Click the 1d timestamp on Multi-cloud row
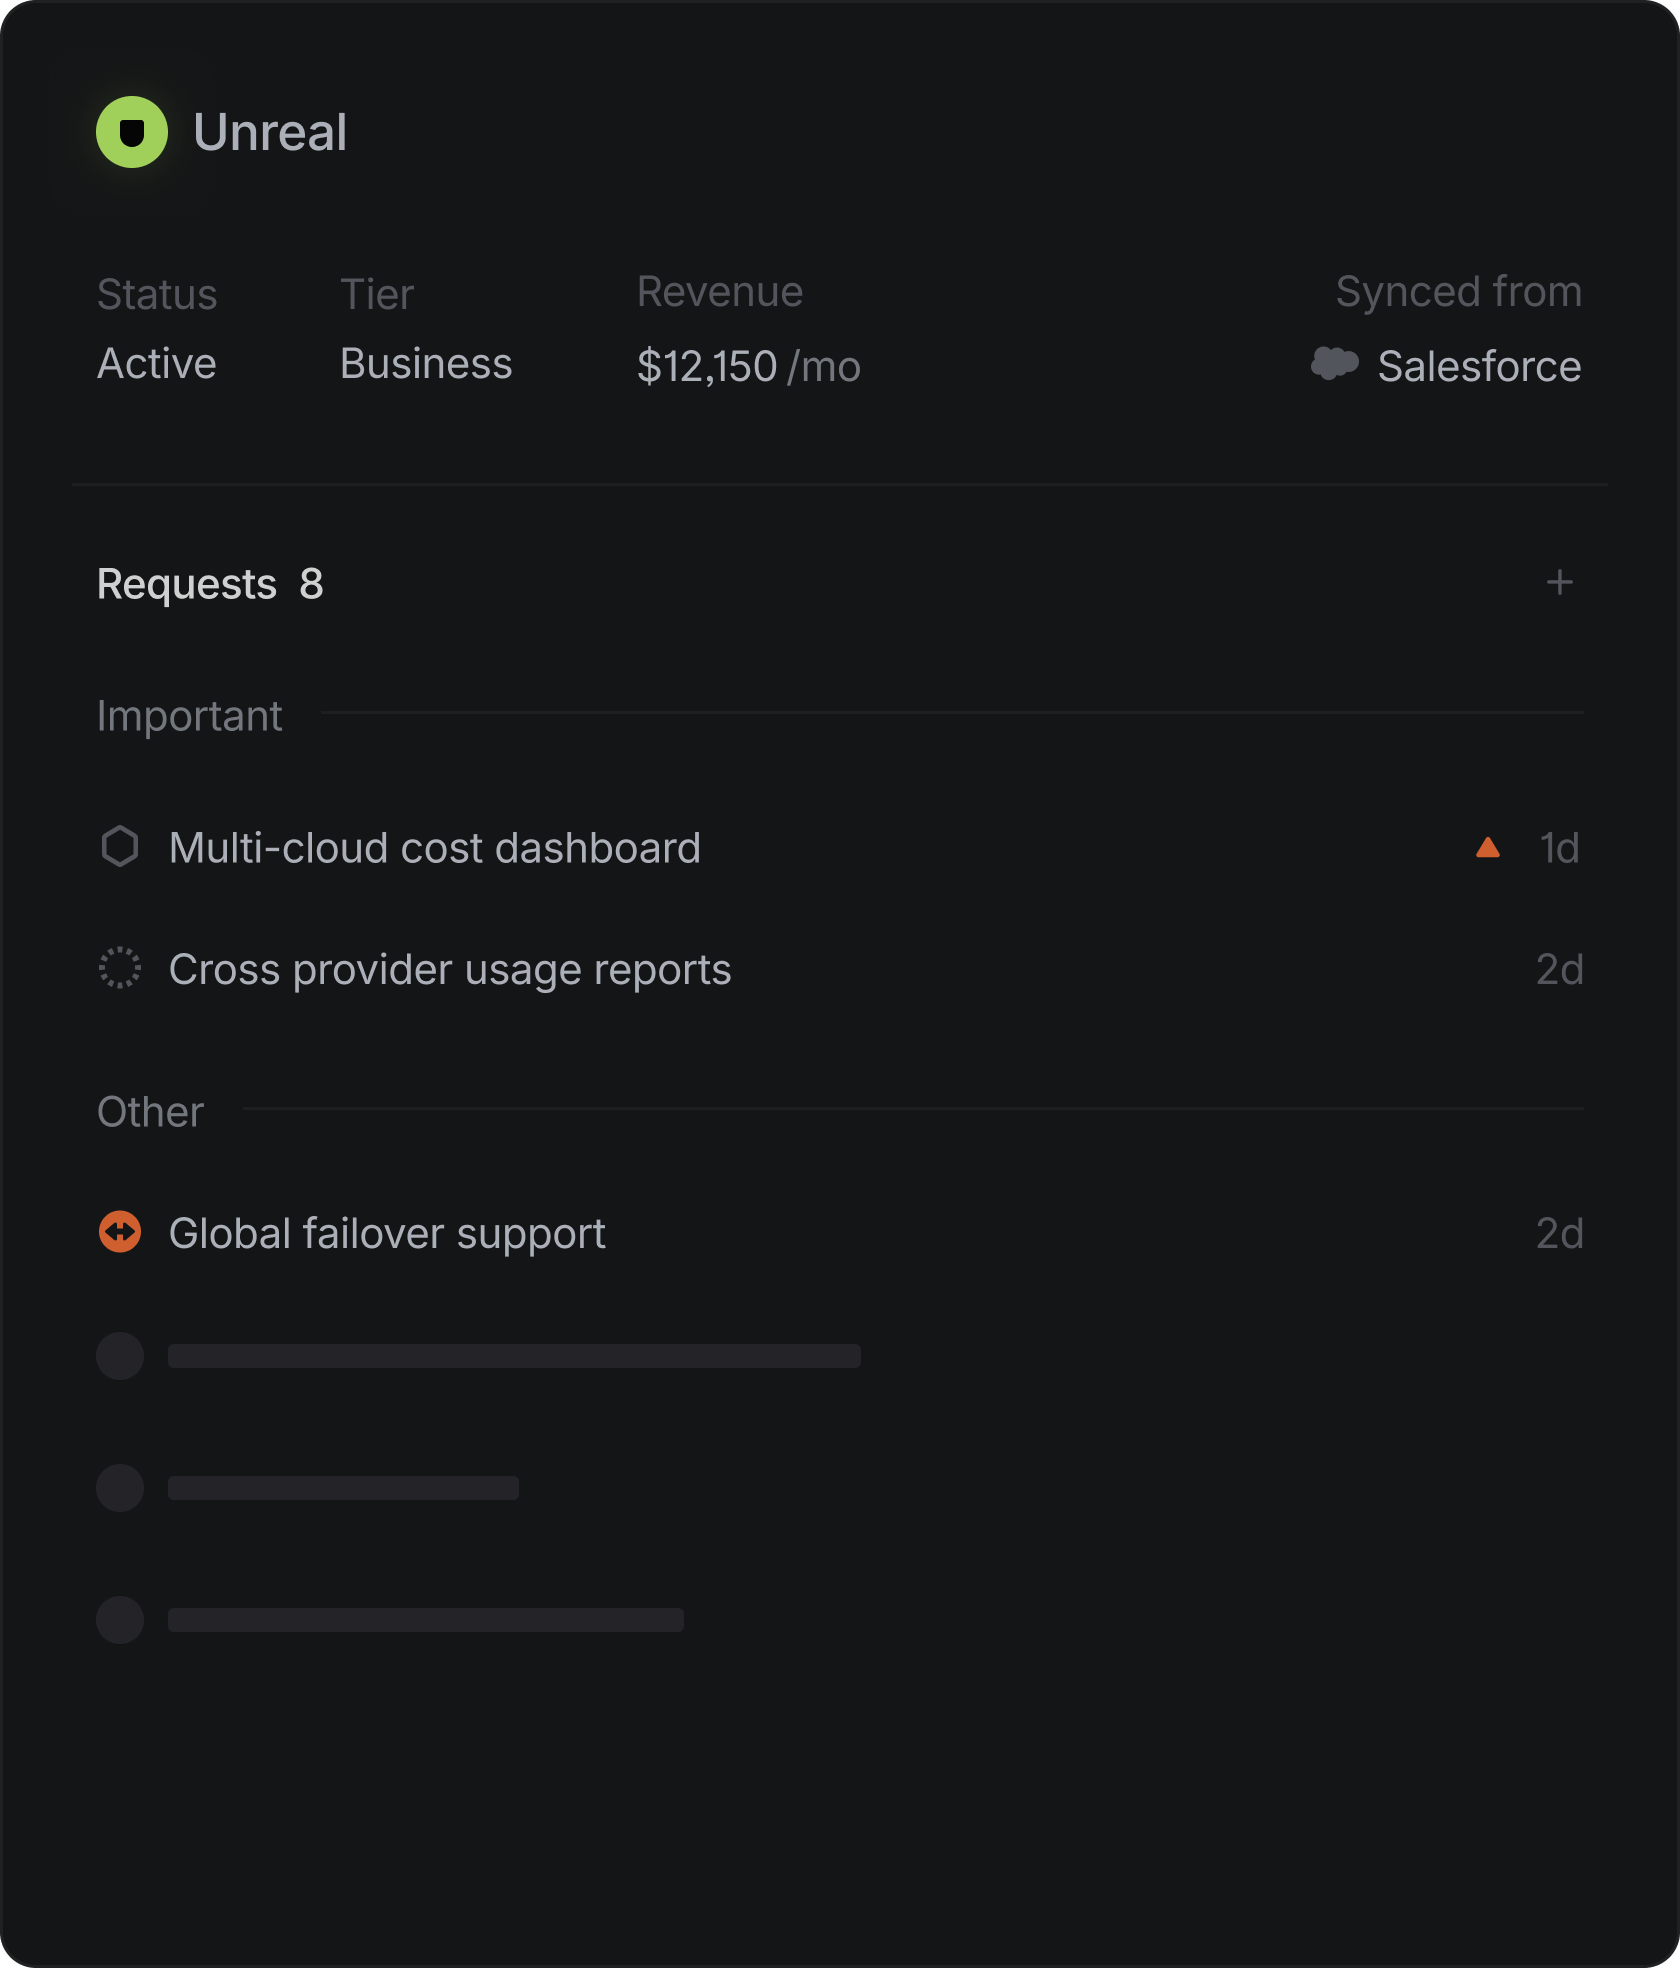Screen dimensions: 1680x1968 pos(1559,848)
